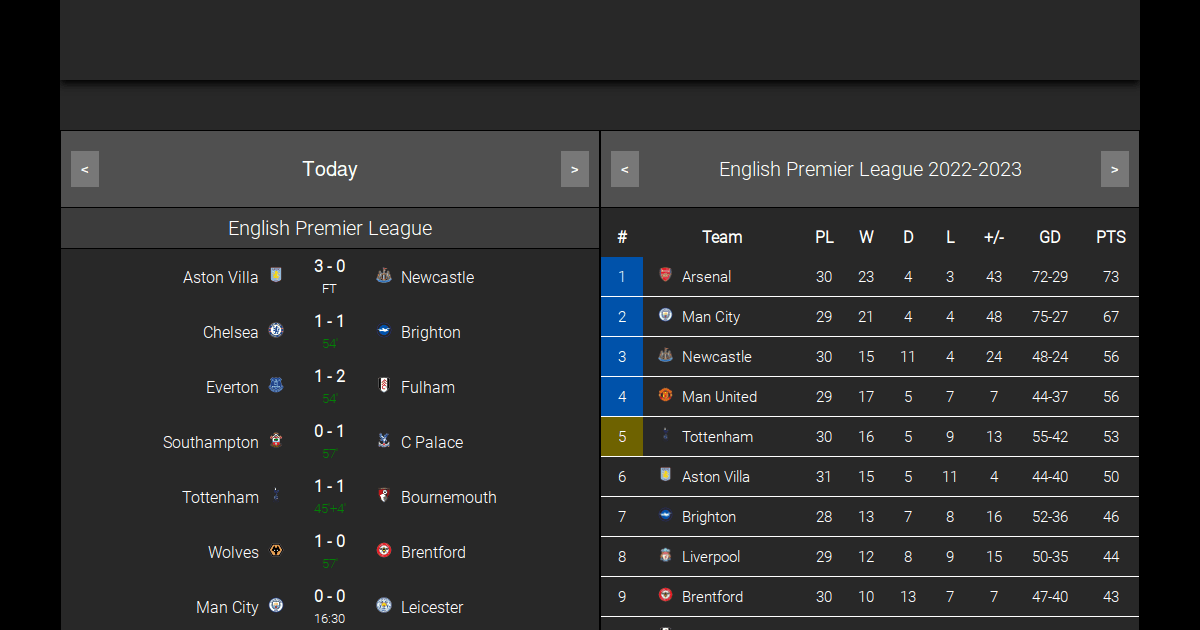Screen dimensions: 1200x630
Task: Click the Leicester badge in the Man City fixture
Action: point(384,606)
